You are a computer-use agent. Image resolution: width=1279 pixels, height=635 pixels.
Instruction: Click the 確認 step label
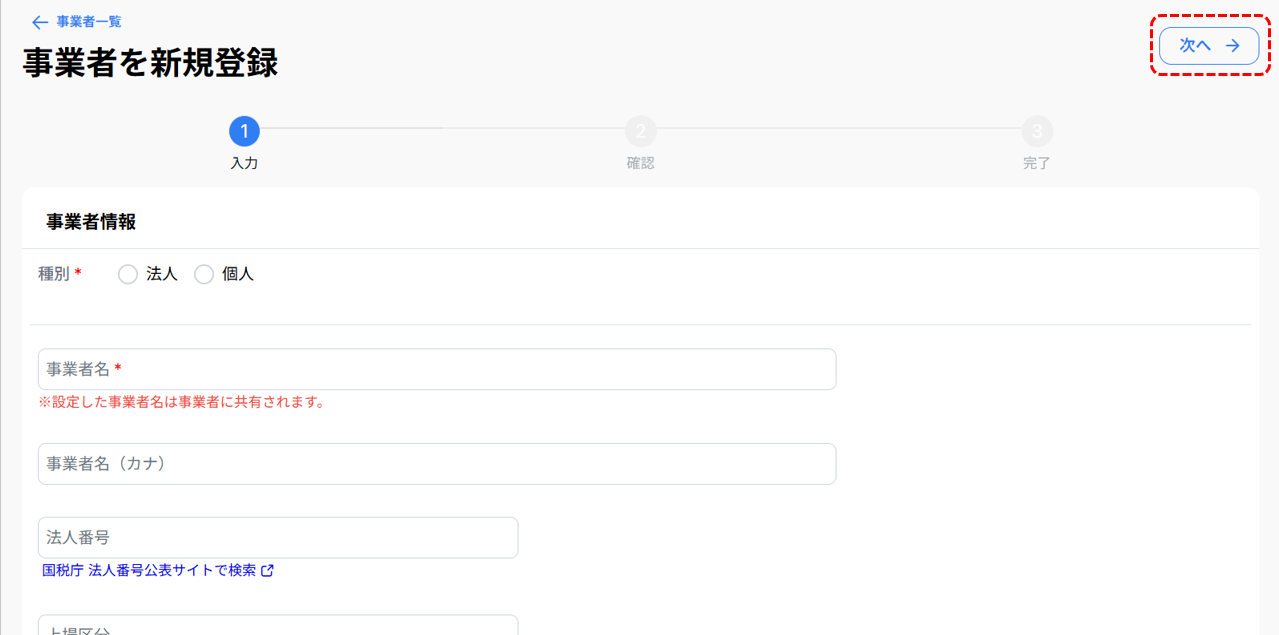640,163
